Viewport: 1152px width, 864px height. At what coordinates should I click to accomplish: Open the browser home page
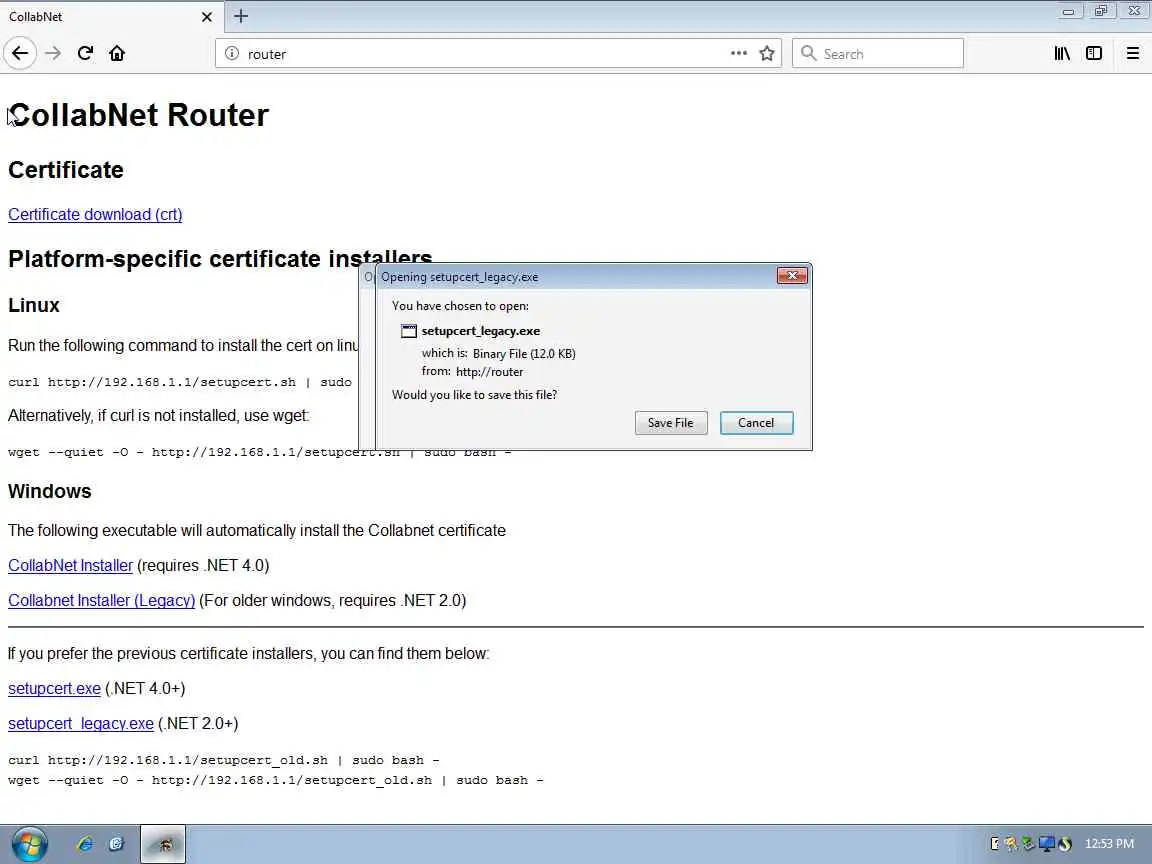click(117, 53)
